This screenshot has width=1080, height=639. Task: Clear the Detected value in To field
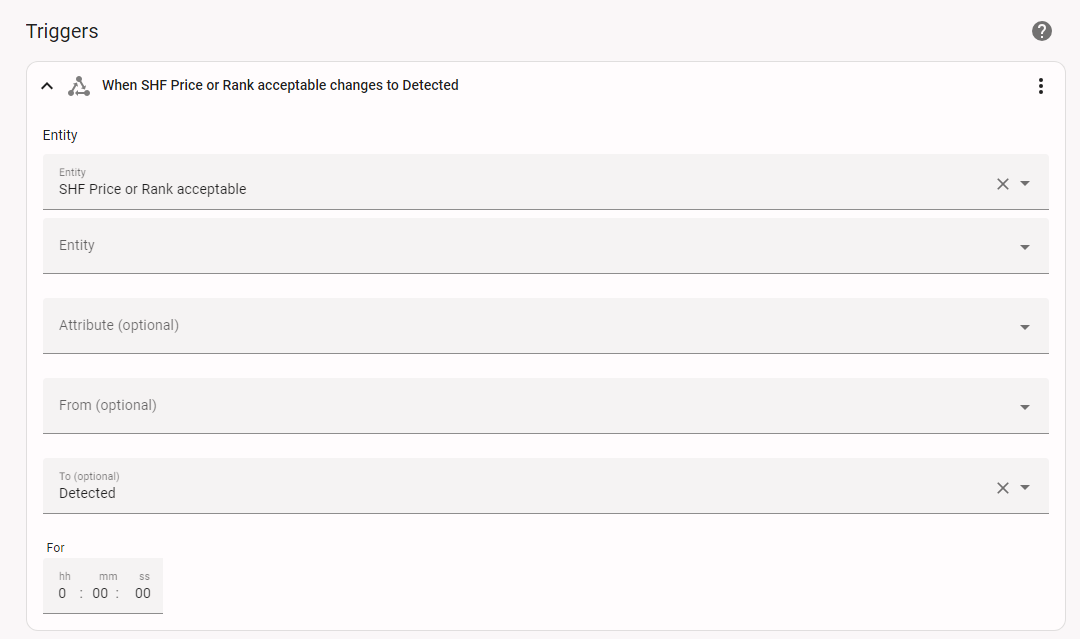point(1003,488)
